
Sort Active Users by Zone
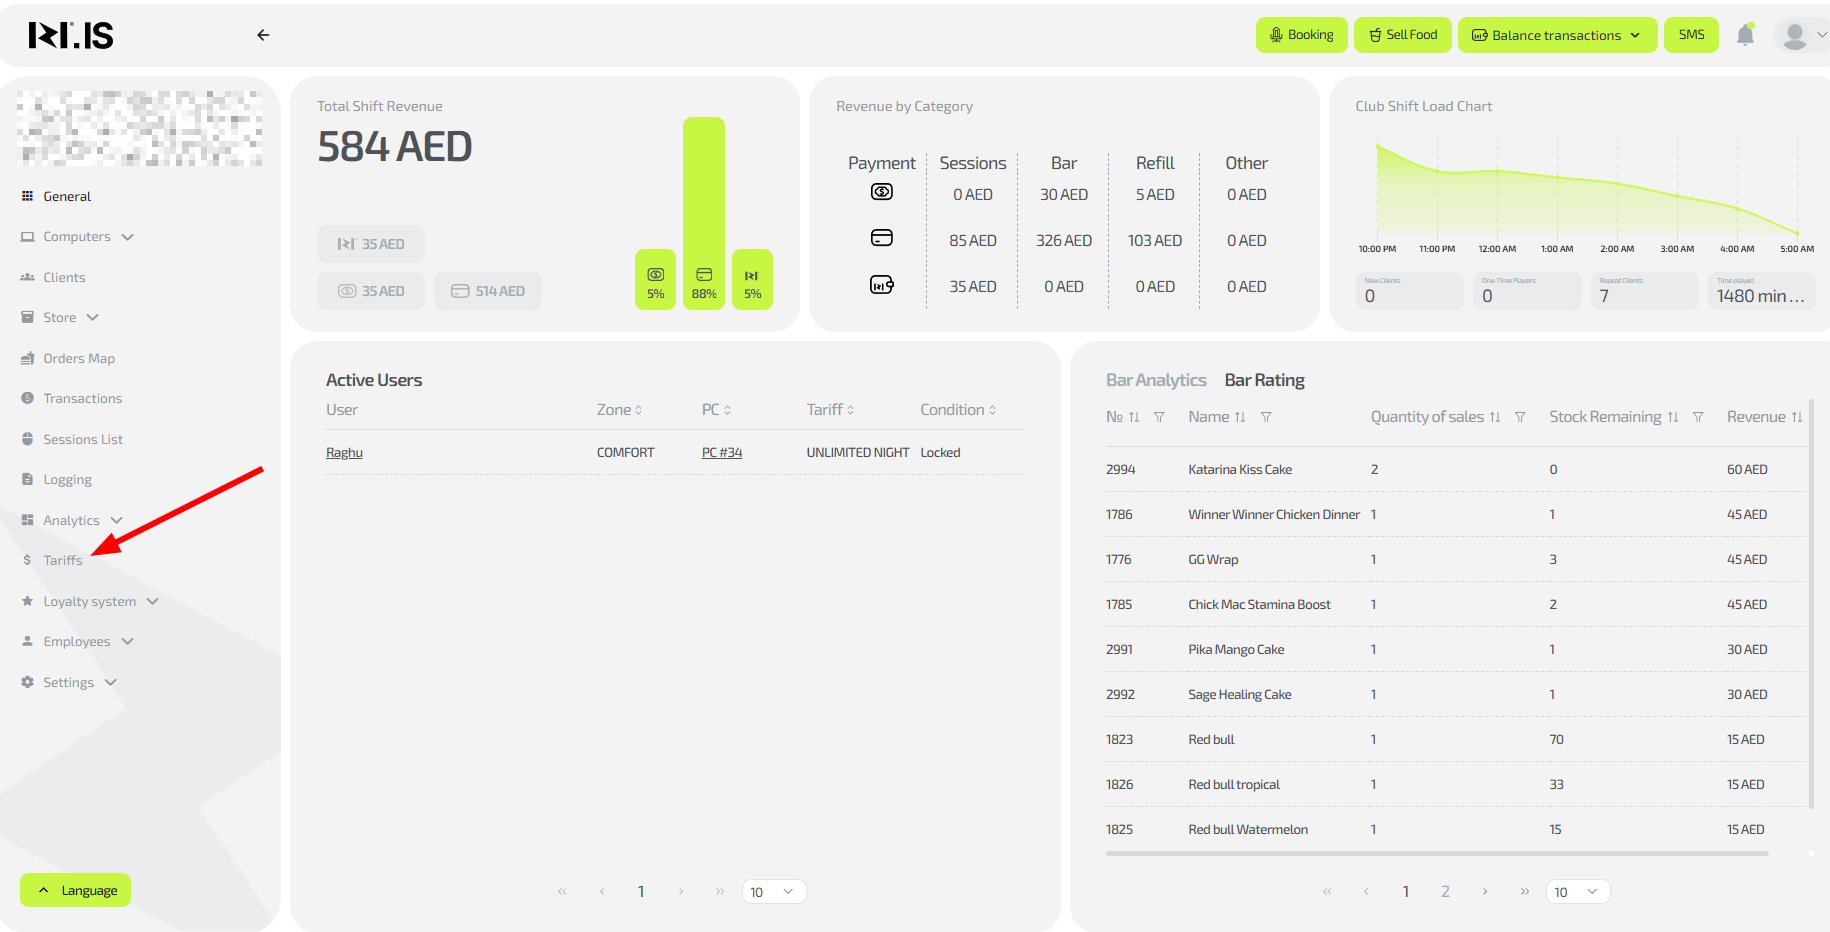(x=619, y=410)
